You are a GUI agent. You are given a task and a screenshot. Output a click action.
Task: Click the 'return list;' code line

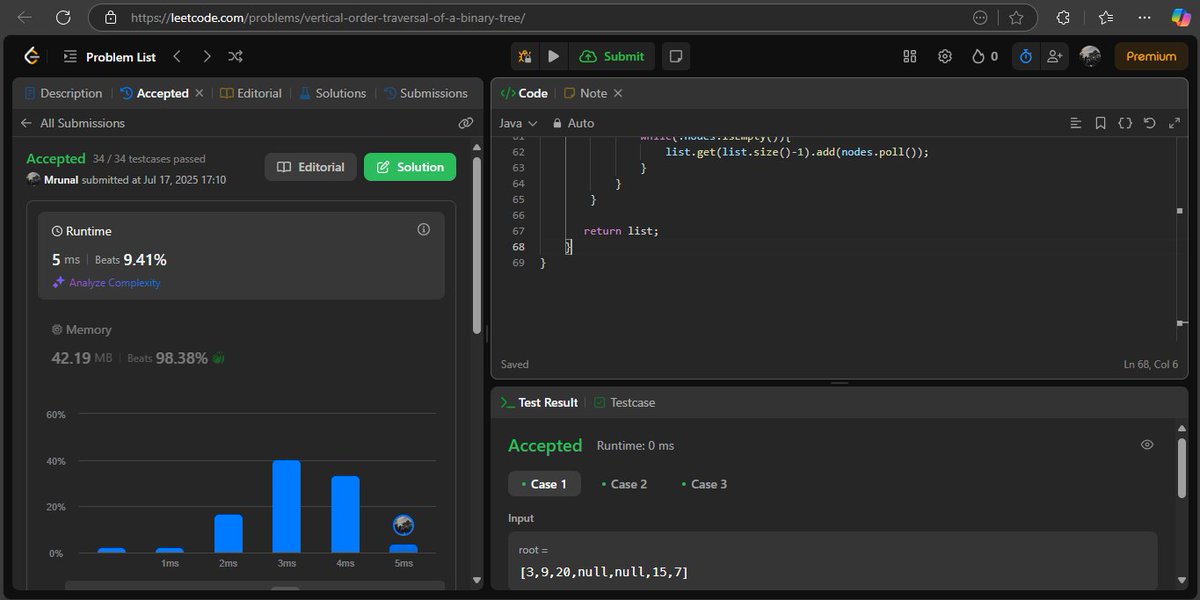(621, 231)
